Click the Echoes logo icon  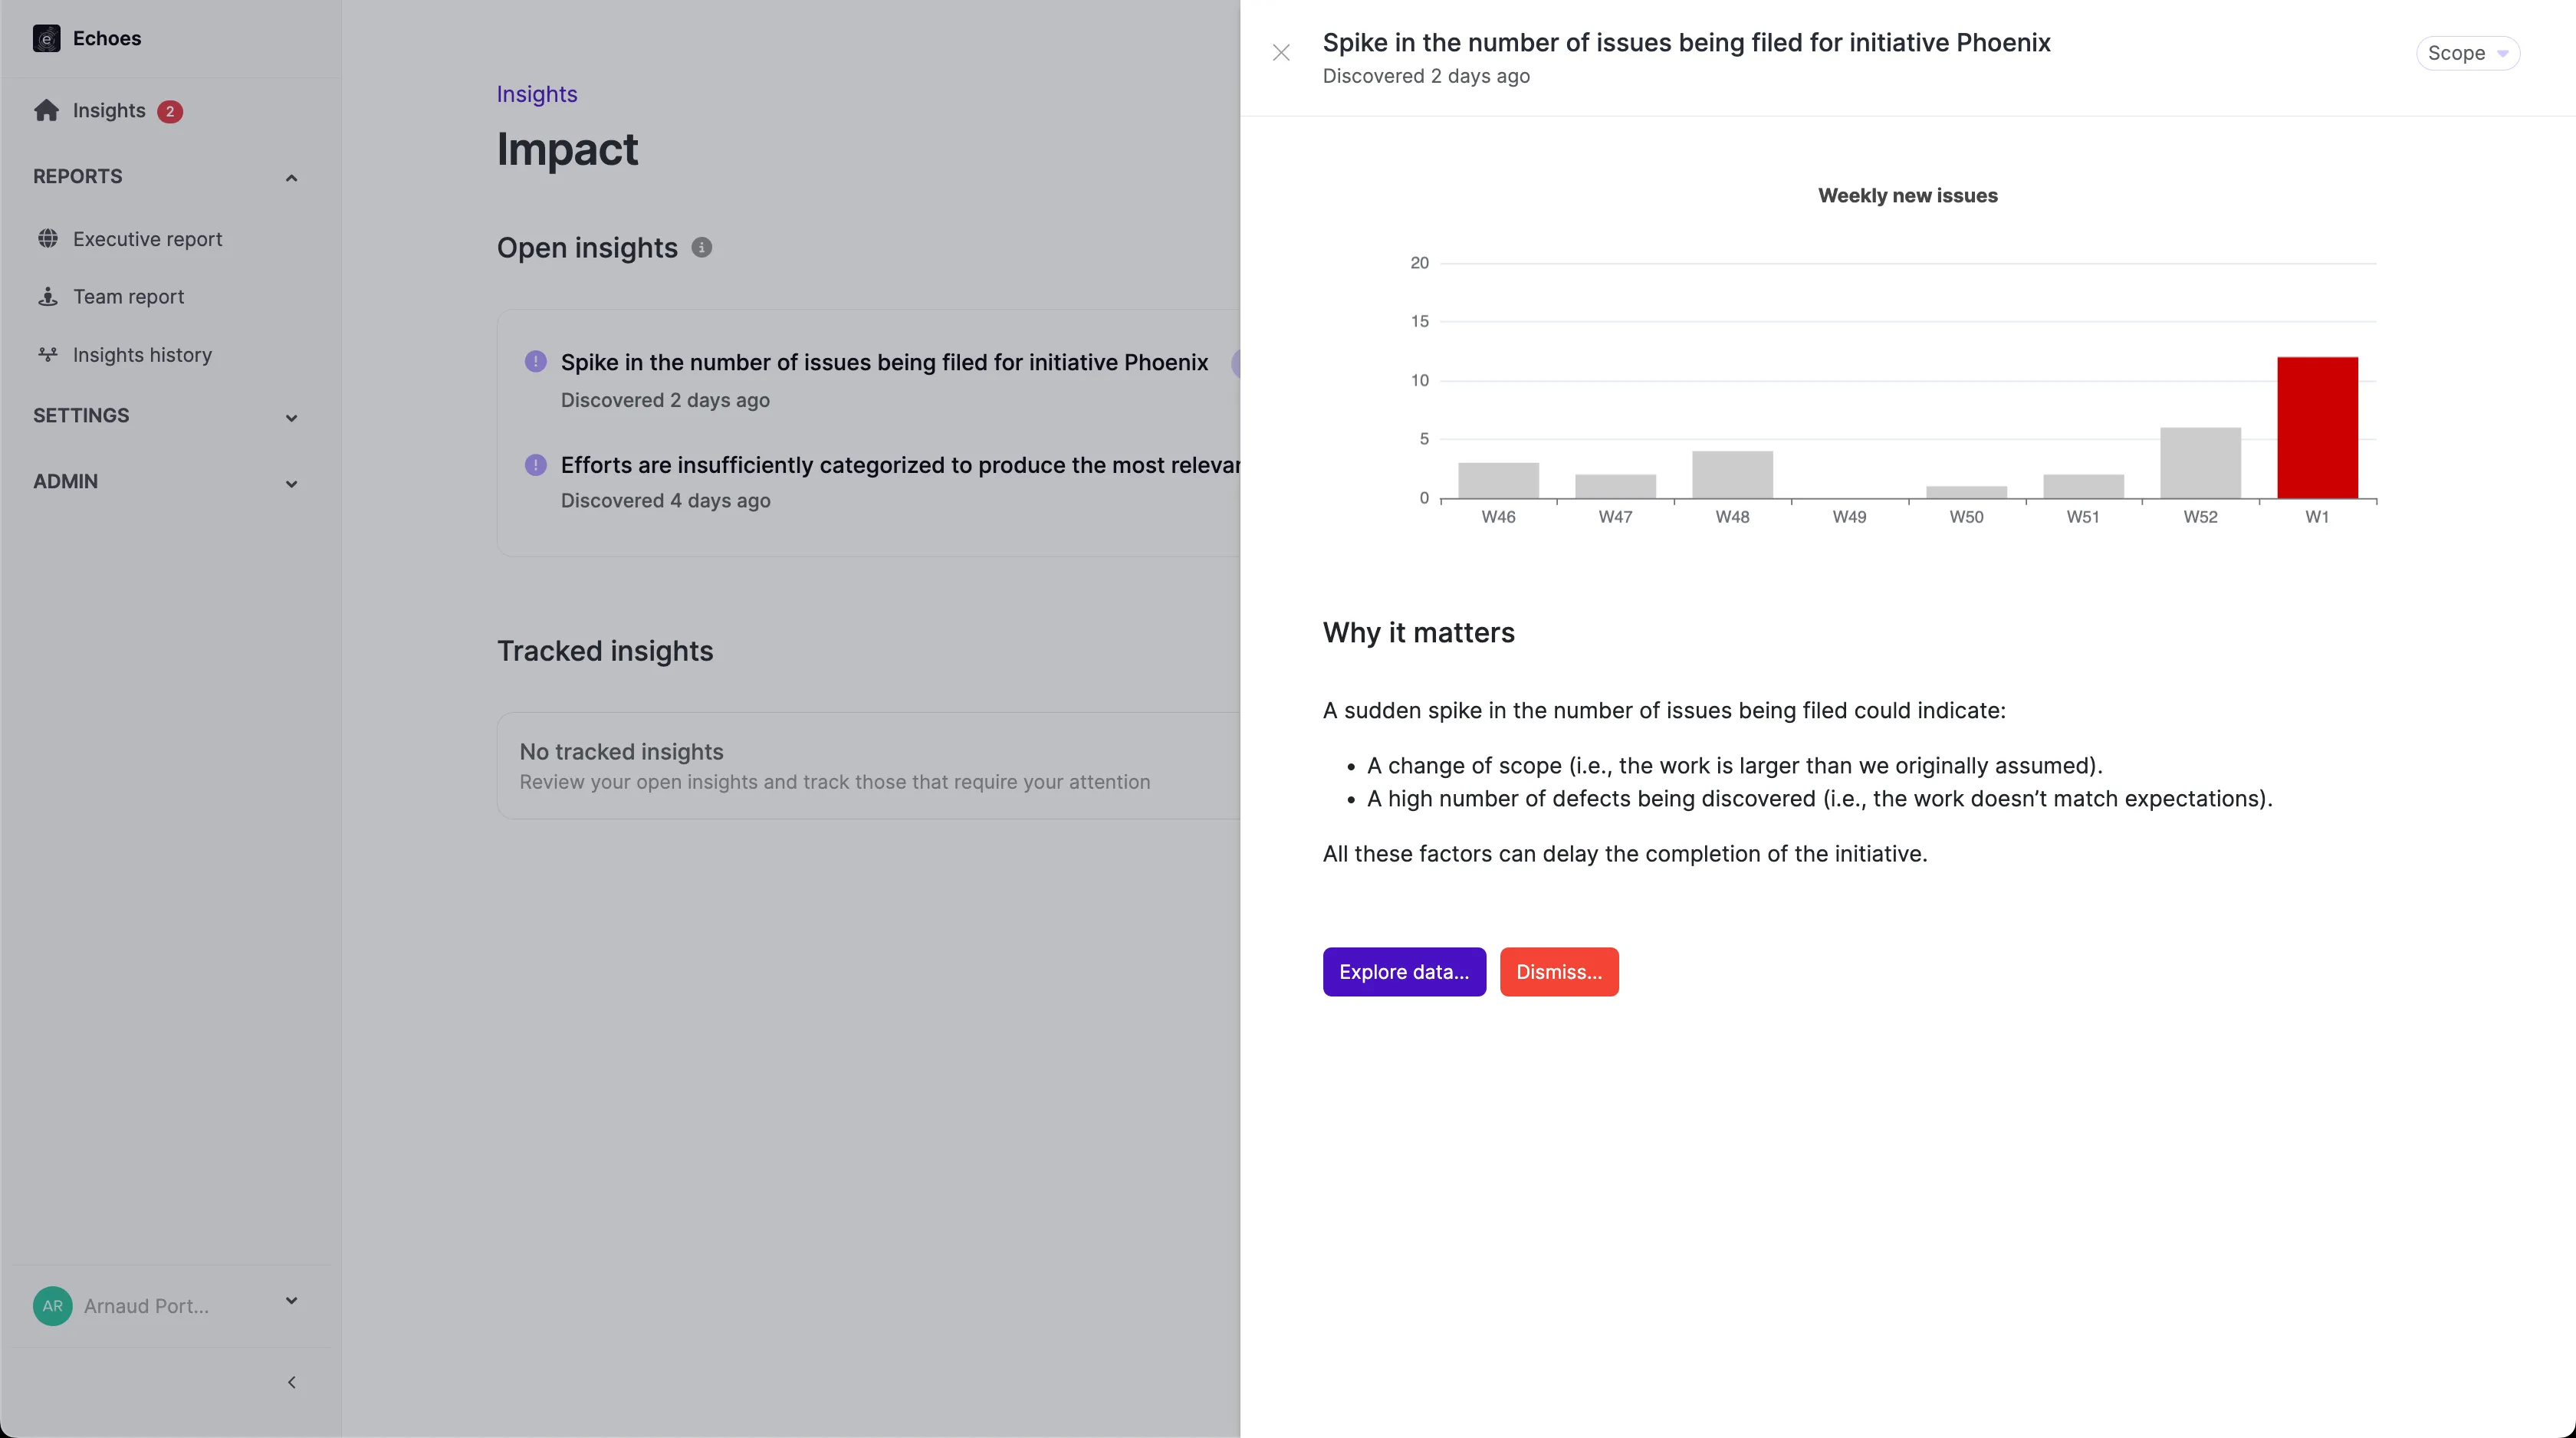point(46,38)
